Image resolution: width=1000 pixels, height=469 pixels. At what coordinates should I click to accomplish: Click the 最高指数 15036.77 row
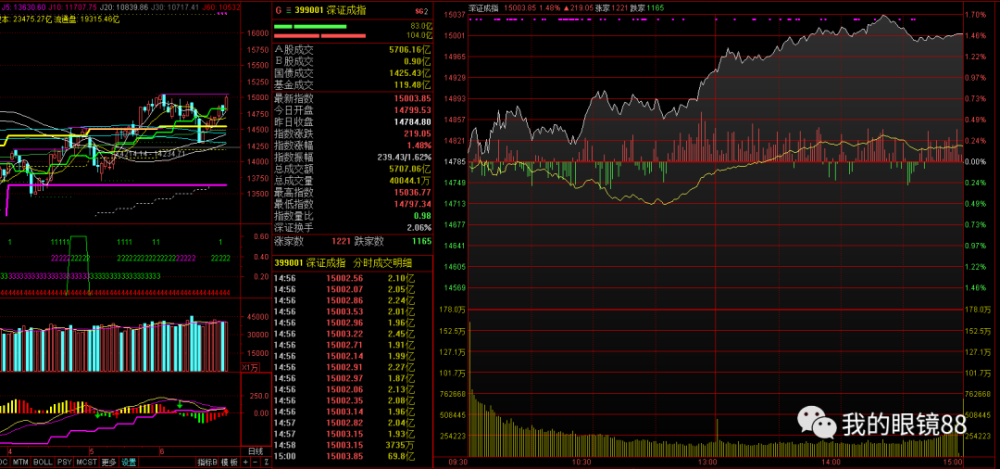tap(353, 192)
